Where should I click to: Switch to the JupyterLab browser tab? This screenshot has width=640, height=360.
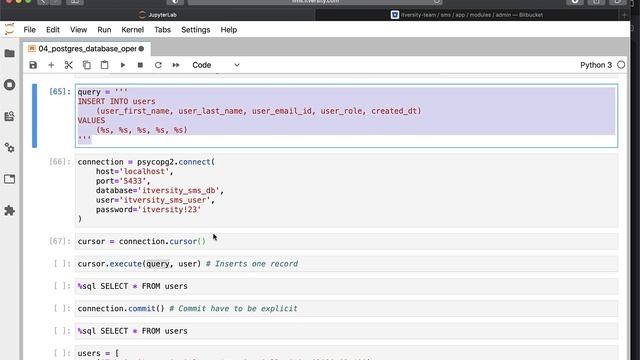158,15
